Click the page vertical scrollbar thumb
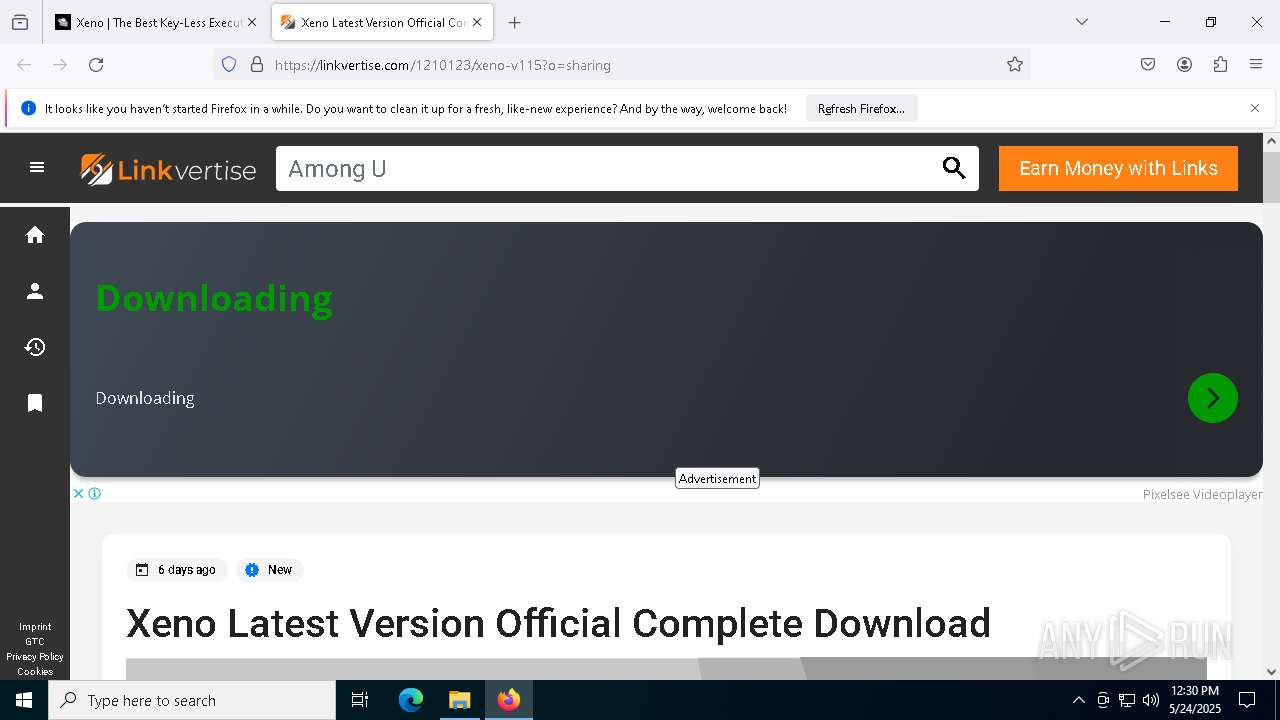Screen dimensions: 1280x720 coord(1271,178)
